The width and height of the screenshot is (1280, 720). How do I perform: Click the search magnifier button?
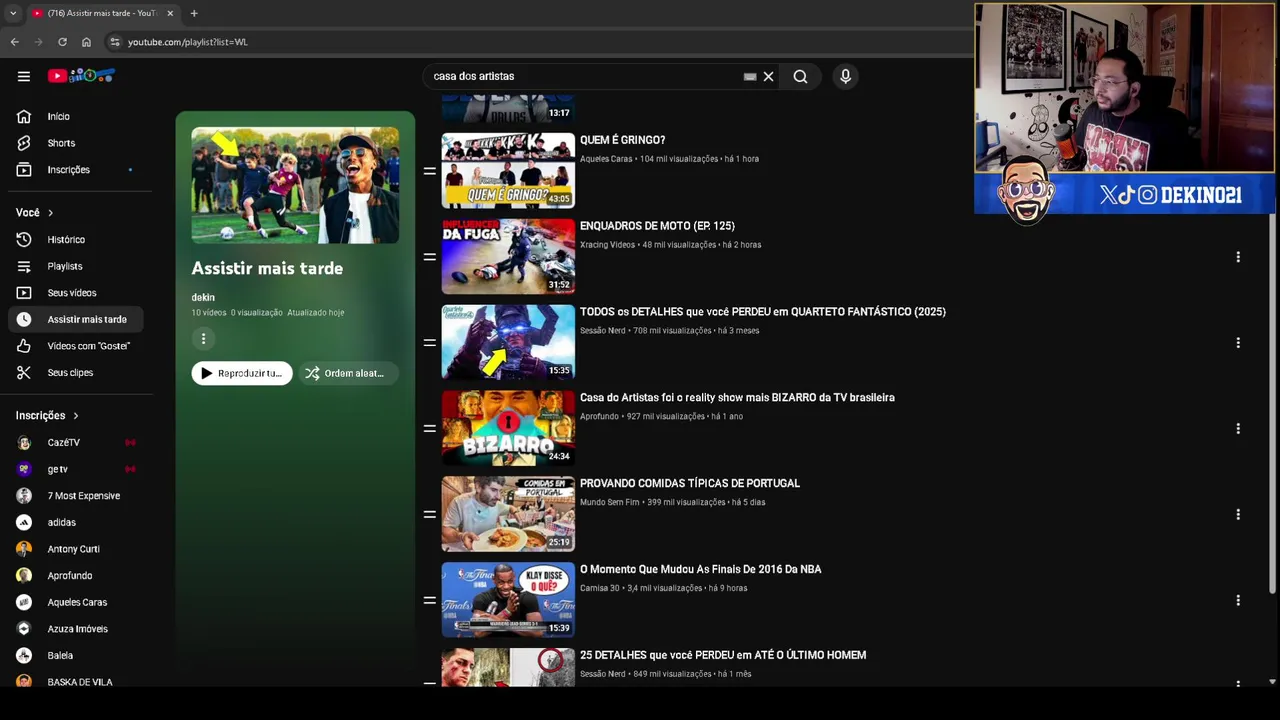(800, 76)
